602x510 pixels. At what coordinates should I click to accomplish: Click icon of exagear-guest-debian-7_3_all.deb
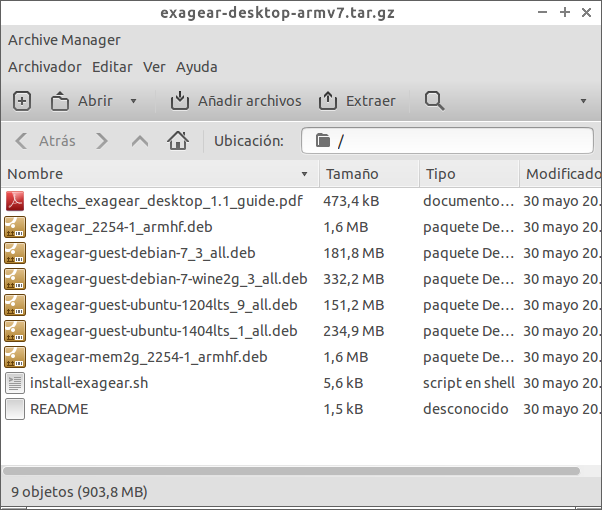coord(15,253)
